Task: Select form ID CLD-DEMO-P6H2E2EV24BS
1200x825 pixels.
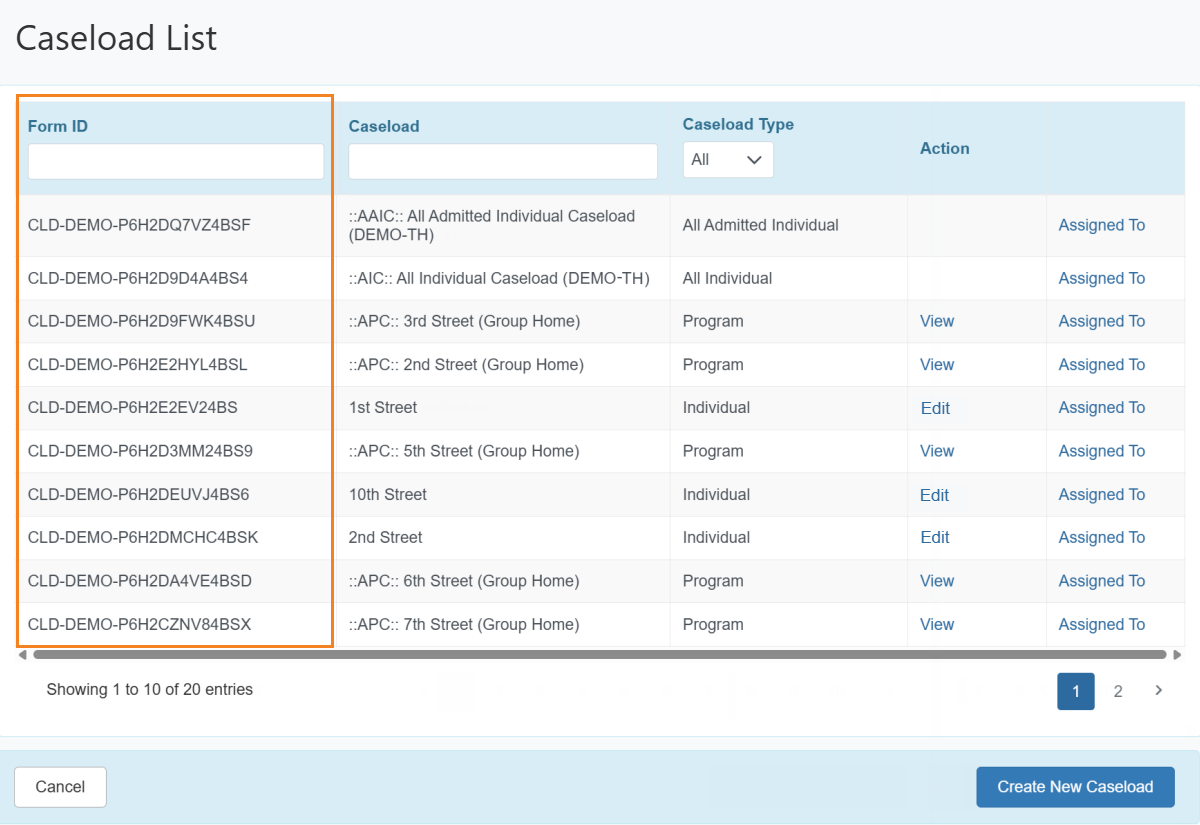Action: point(133,407)
